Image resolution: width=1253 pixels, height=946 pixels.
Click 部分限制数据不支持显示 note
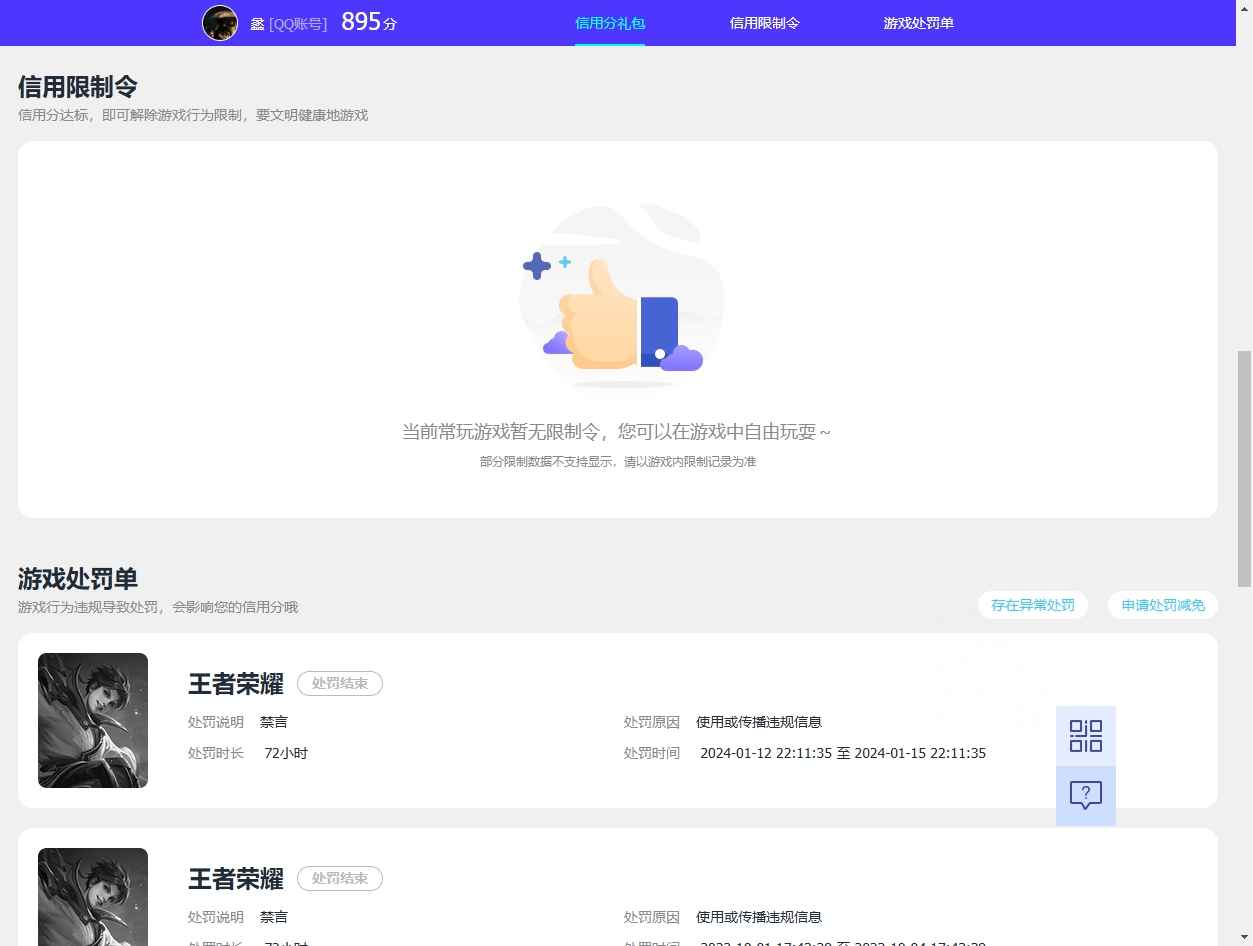click(618, 462)
